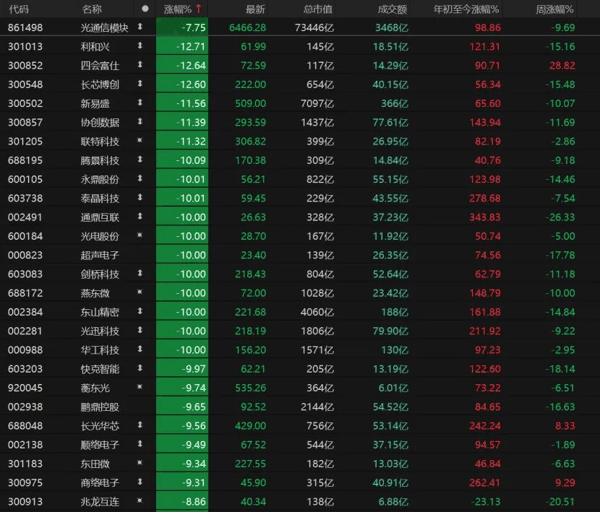Click 泰晶科技 year-to-date value 278.68
The width and height of the screenshot is (600, 512).
[x=485, y=198]
